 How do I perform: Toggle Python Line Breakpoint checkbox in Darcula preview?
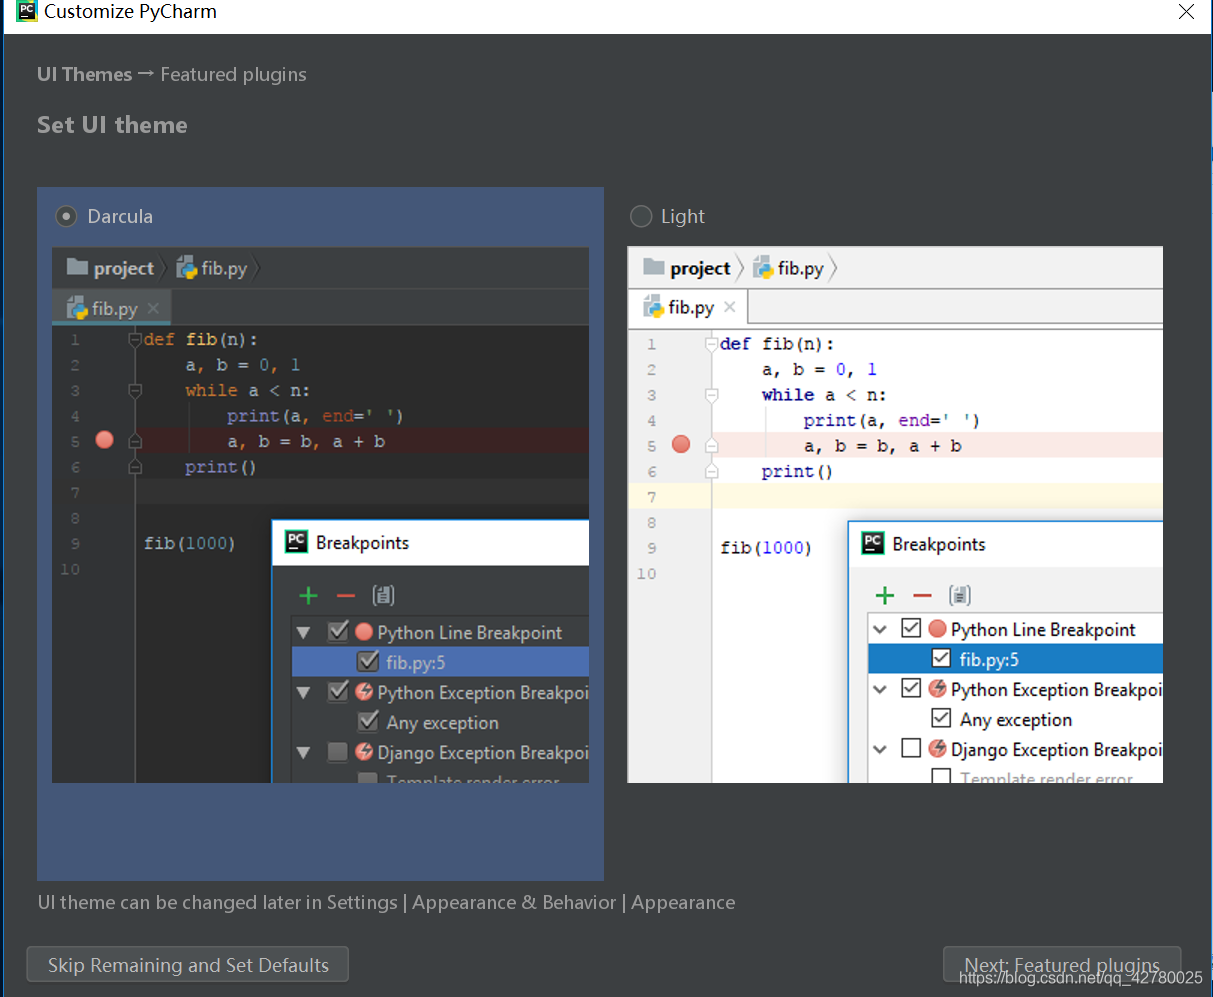click(x=338, y=631)
